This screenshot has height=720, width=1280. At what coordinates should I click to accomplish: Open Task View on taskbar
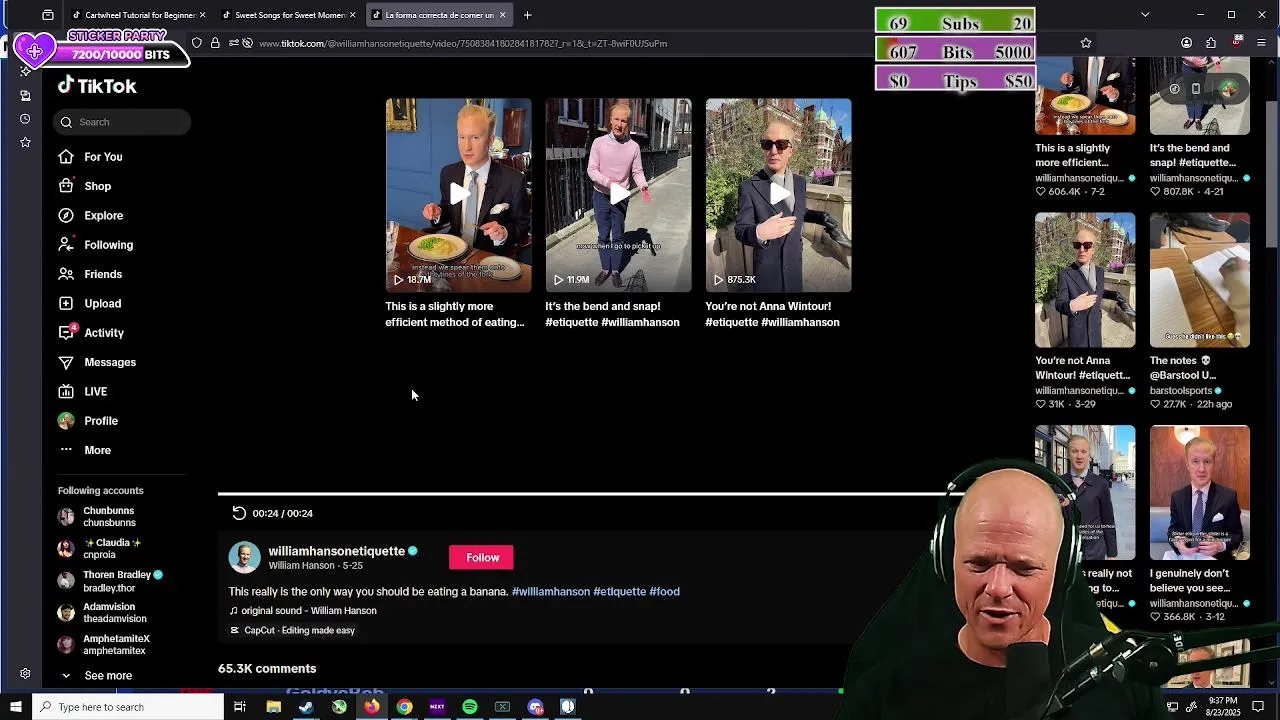(240, 707)
